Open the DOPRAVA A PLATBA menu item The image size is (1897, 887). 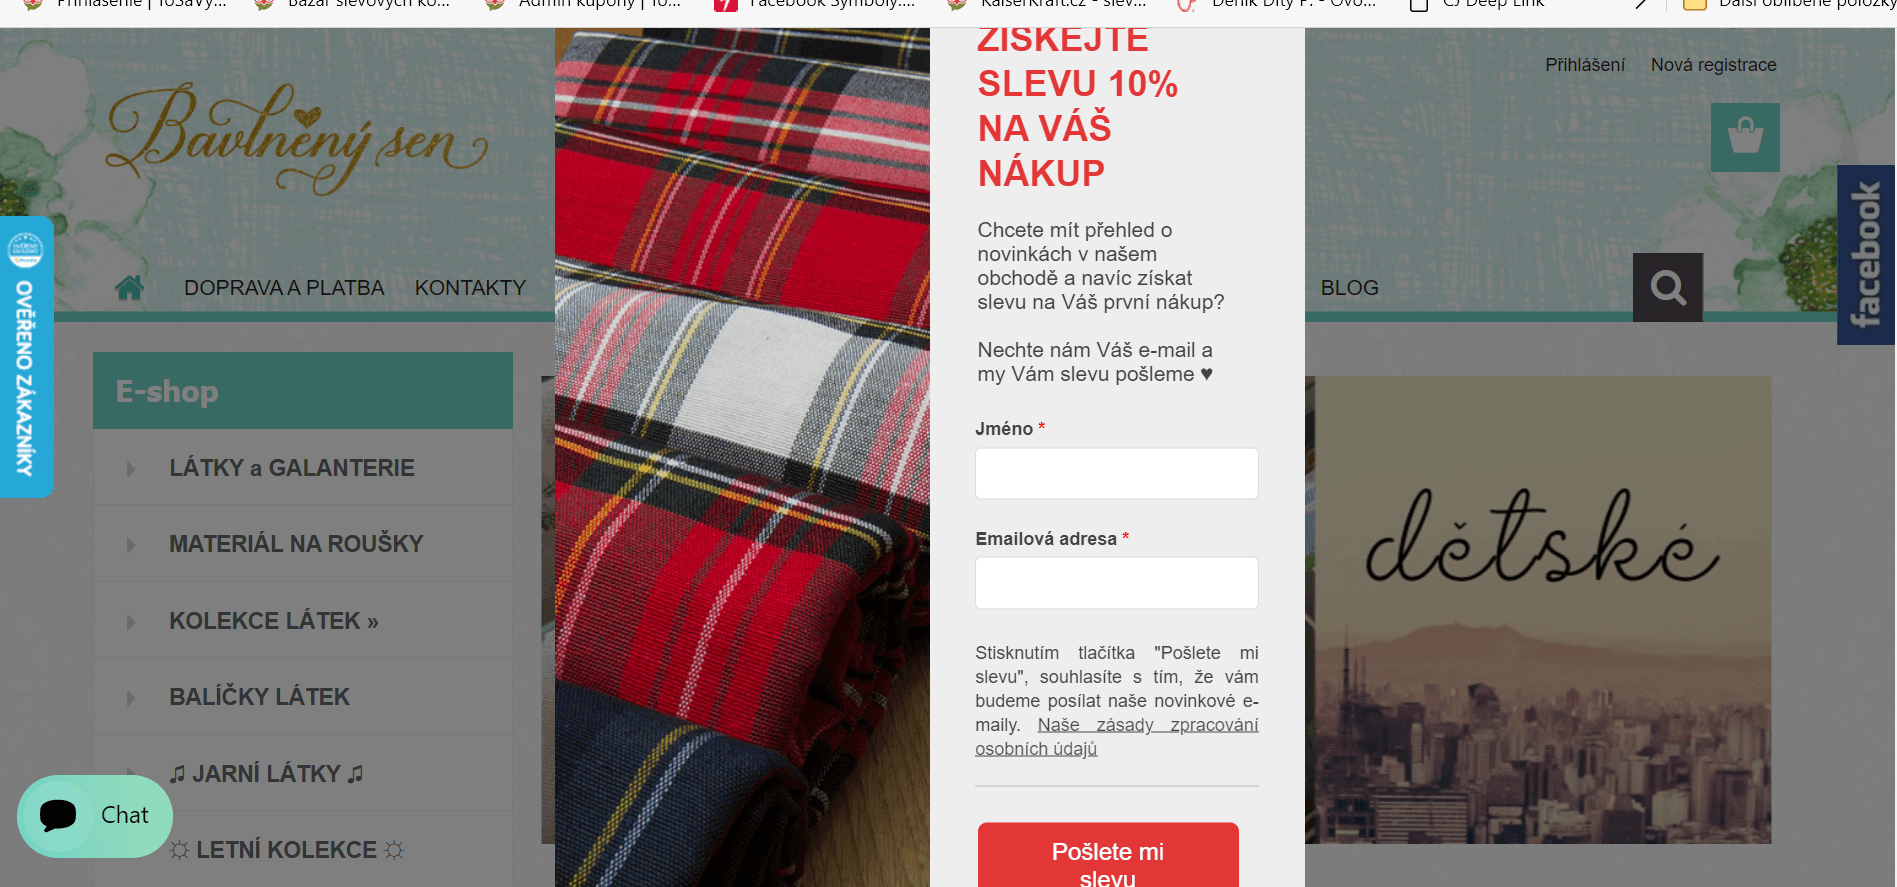click(x=284, y=288)
